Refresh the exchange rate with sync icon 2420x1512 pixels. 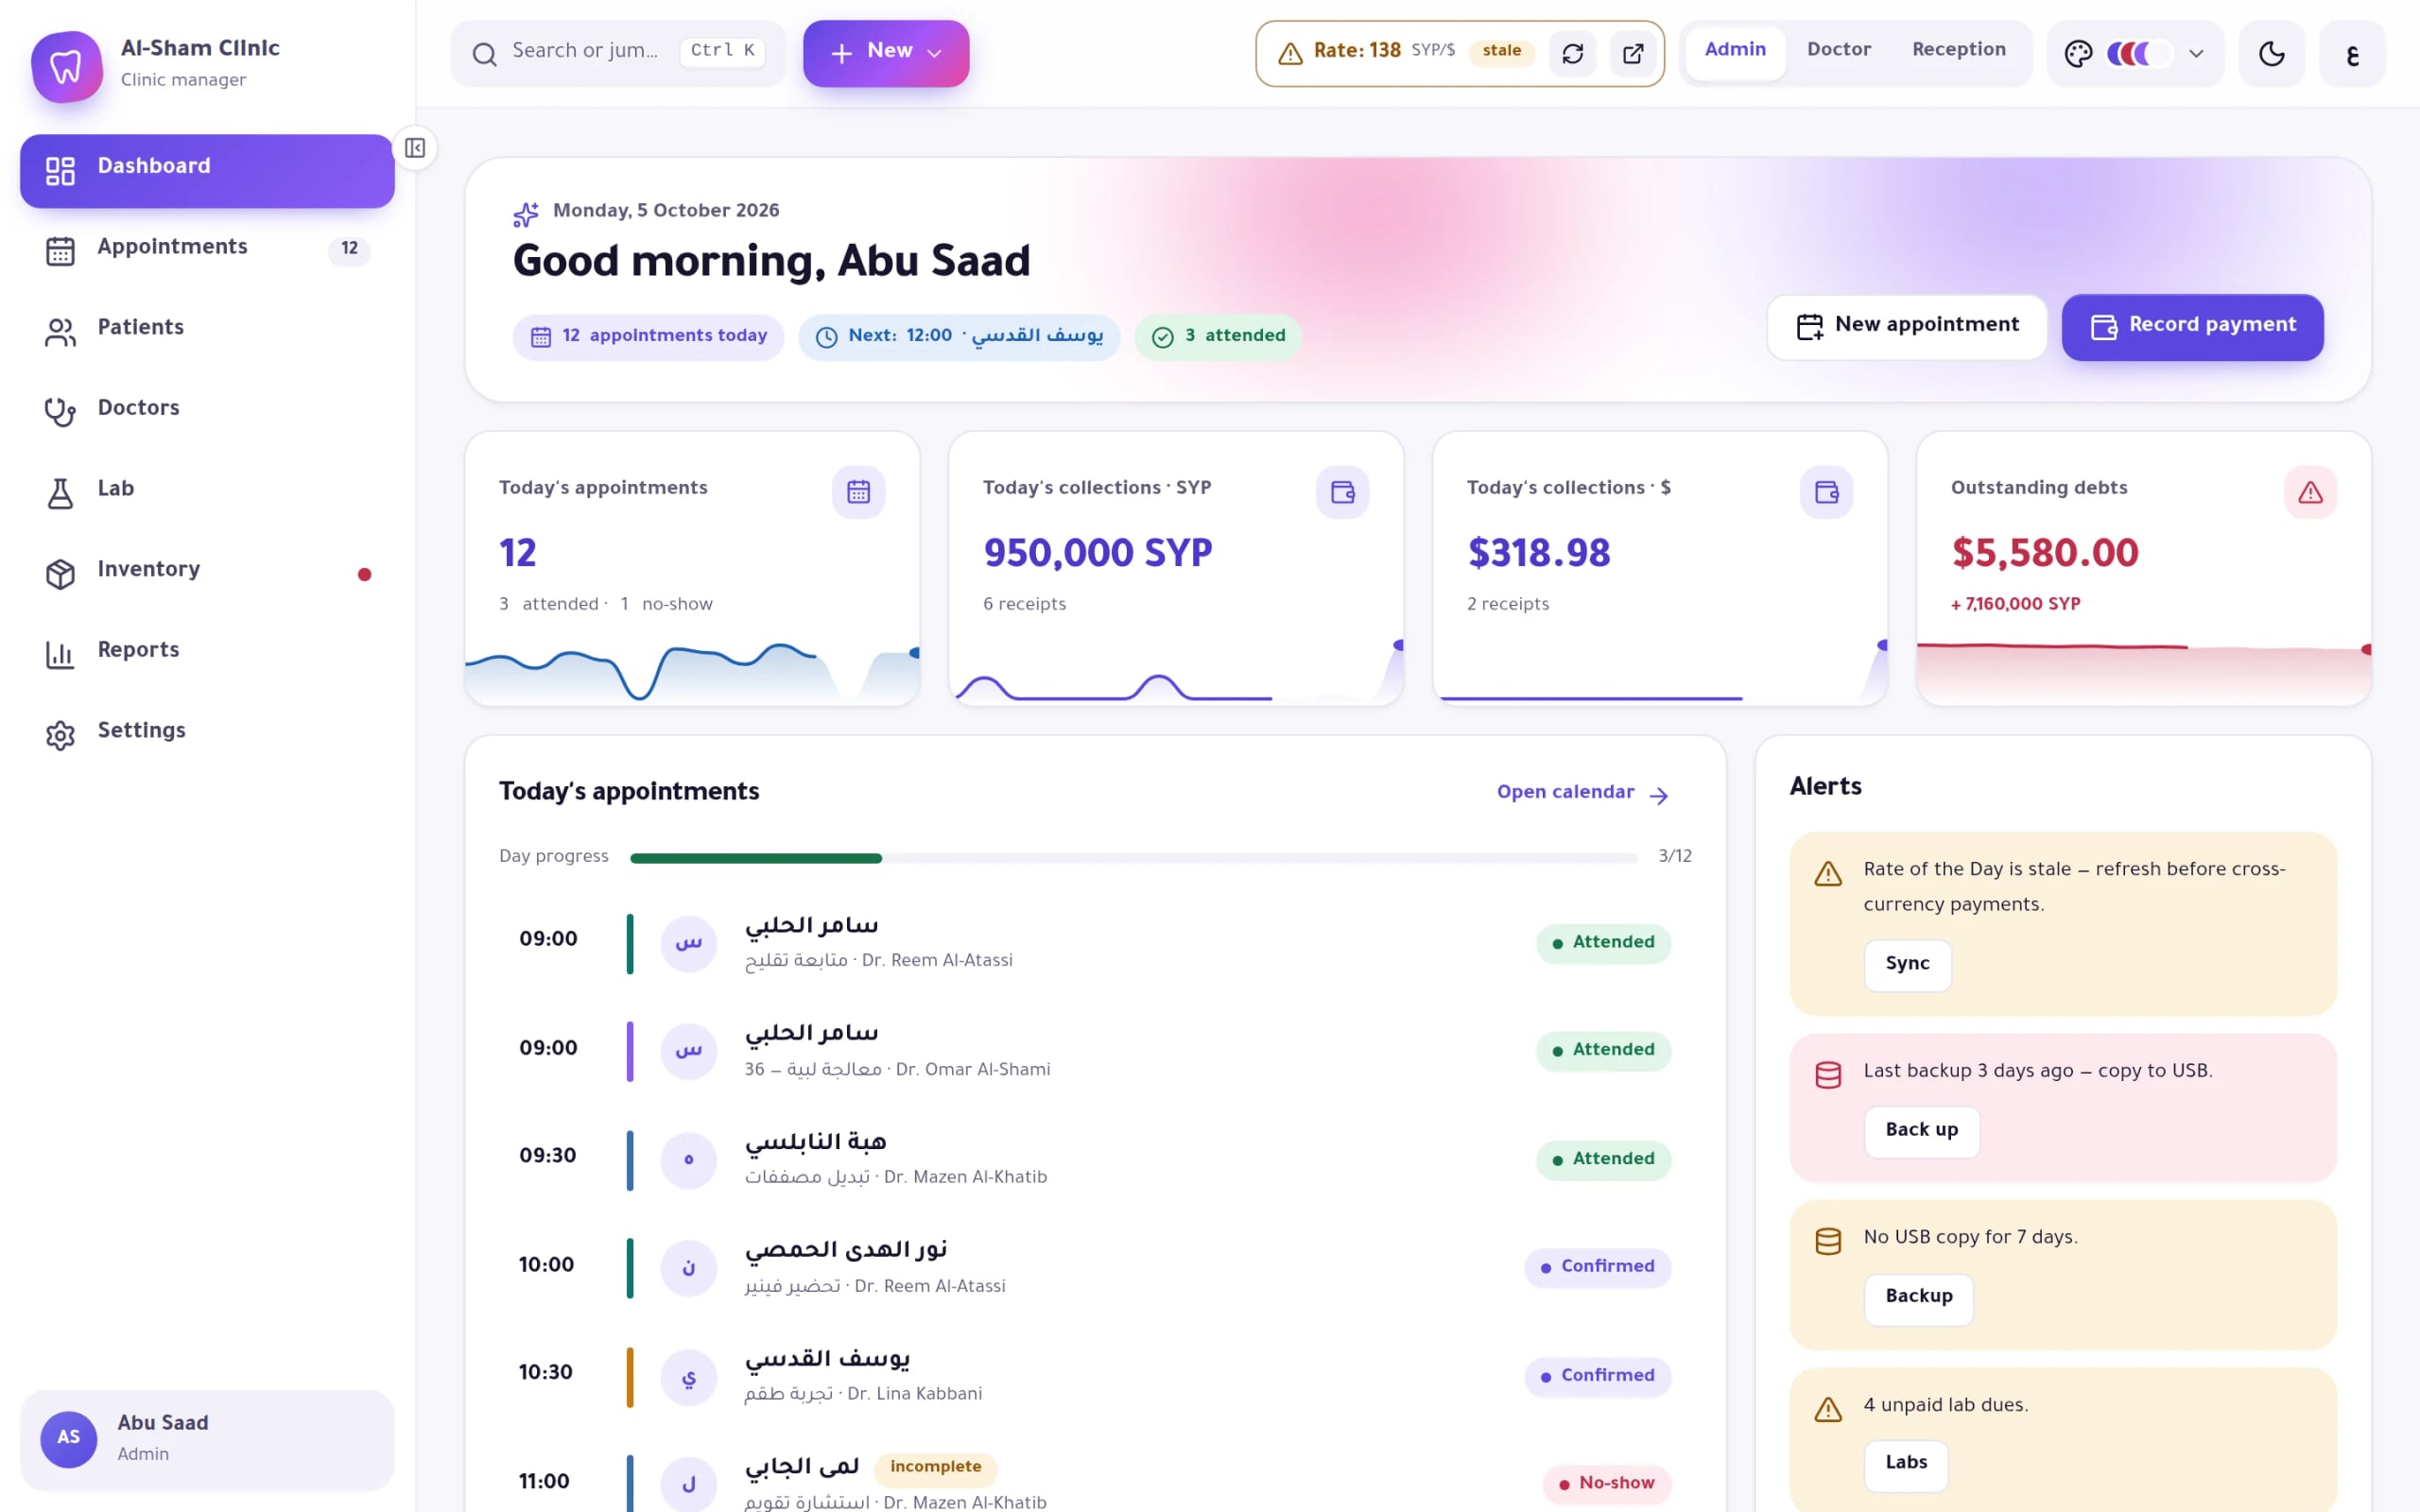(x=1572, y=53)
